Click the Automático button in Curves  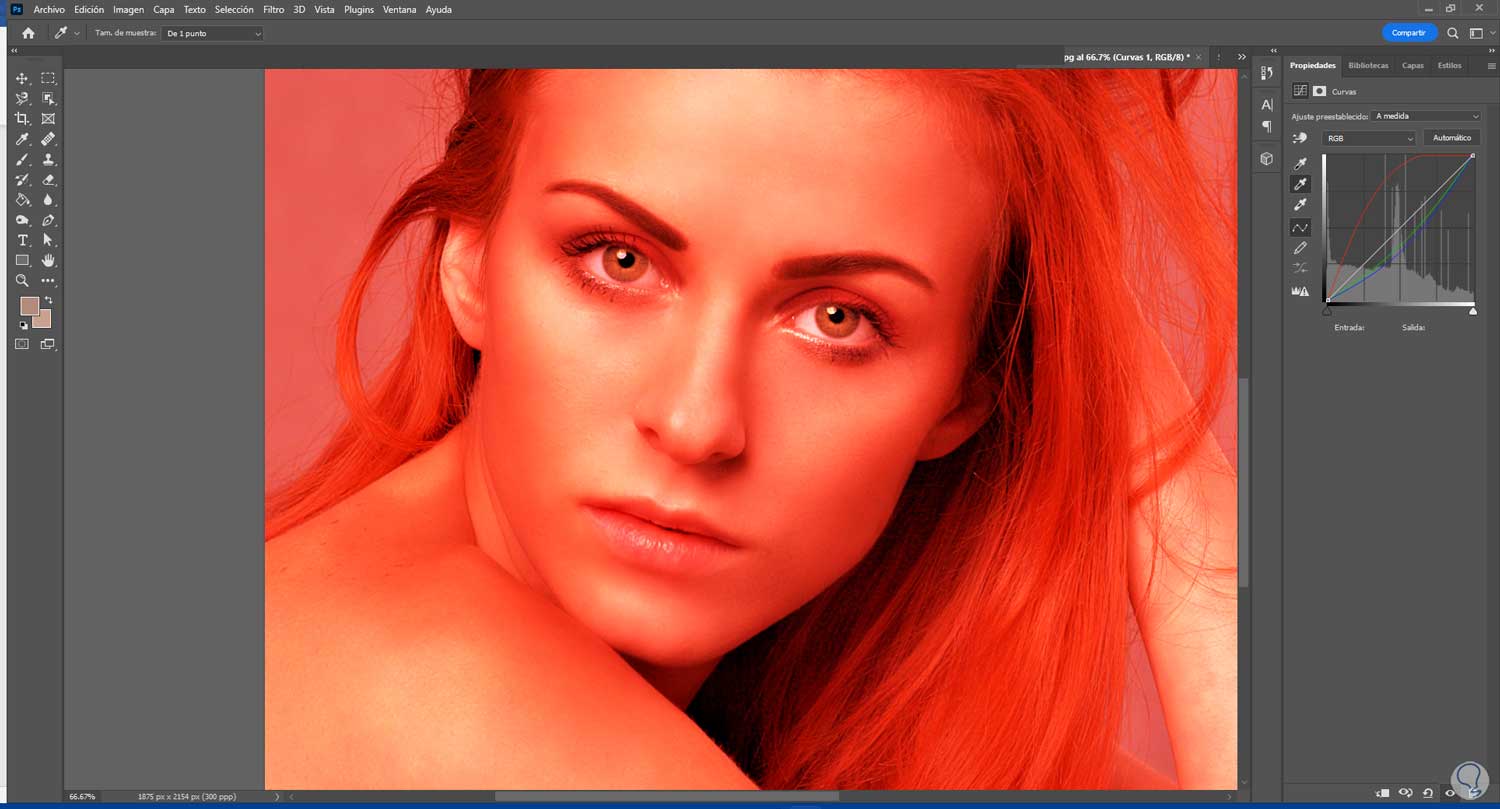tap(1452, 138)
